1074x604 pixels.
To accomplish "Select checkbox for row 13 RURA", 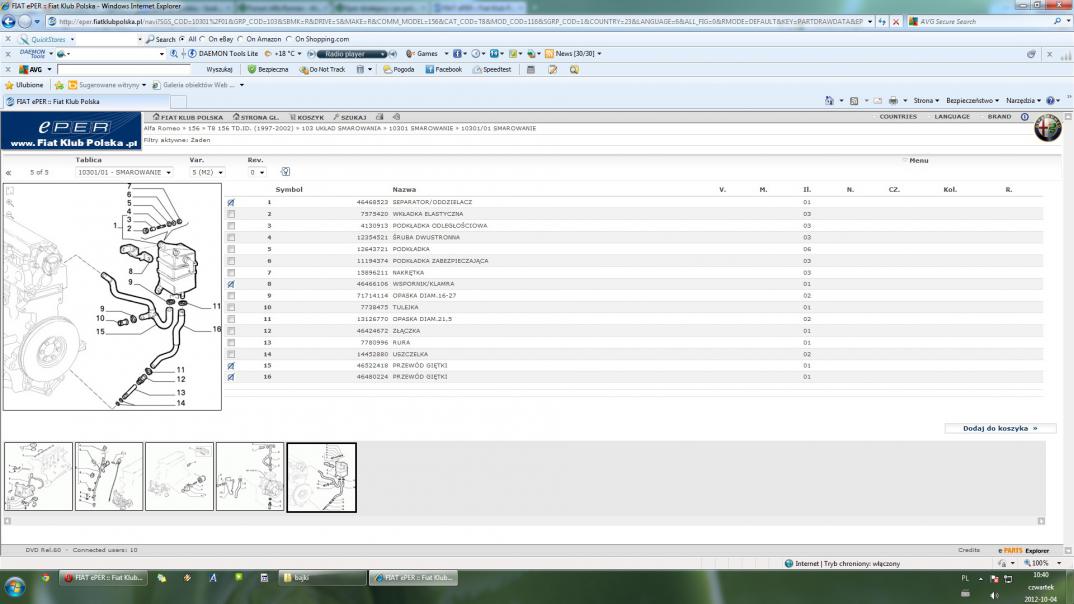I will click(x=231, y=343).
